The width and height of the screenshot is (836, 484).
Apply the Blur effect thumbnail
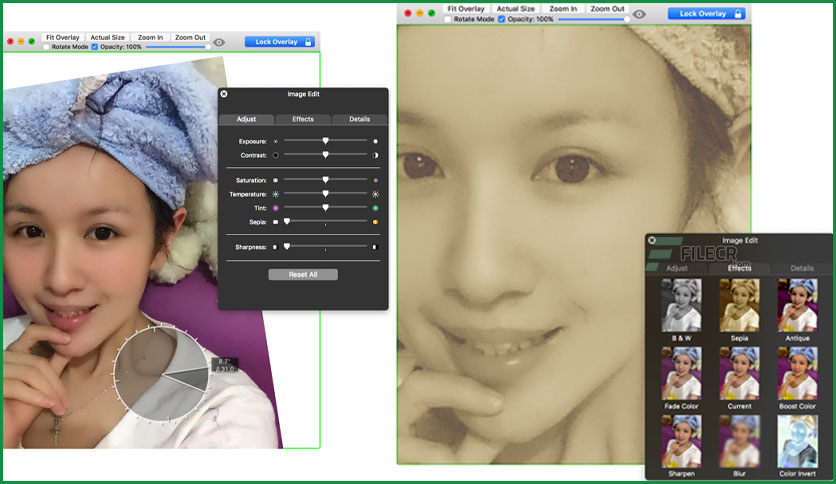coord(739,441)
